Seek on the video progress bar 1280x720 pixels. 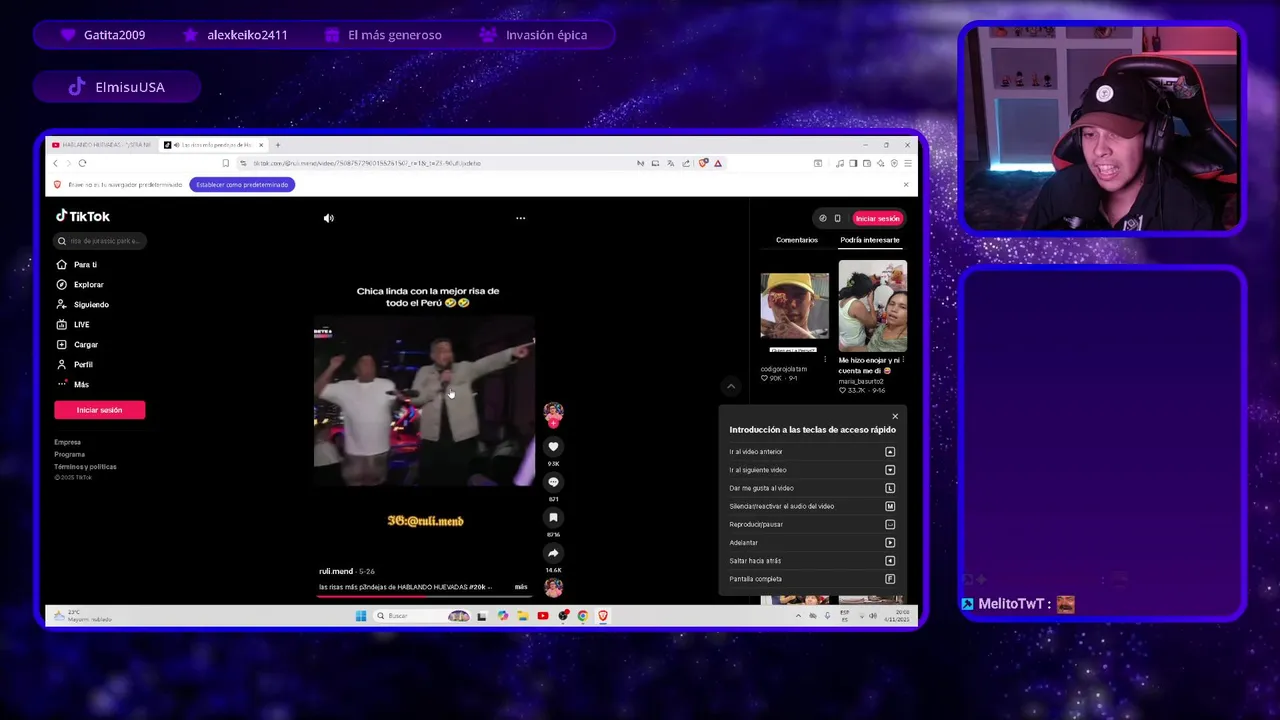pos(424,597)
